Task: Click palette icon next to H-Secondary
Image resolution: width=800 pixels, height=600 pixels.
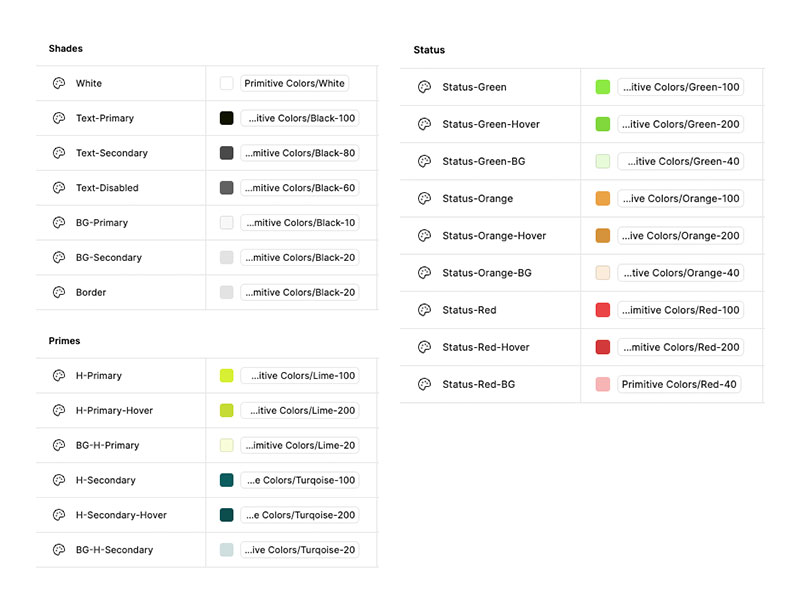Action: click(59, 481)
